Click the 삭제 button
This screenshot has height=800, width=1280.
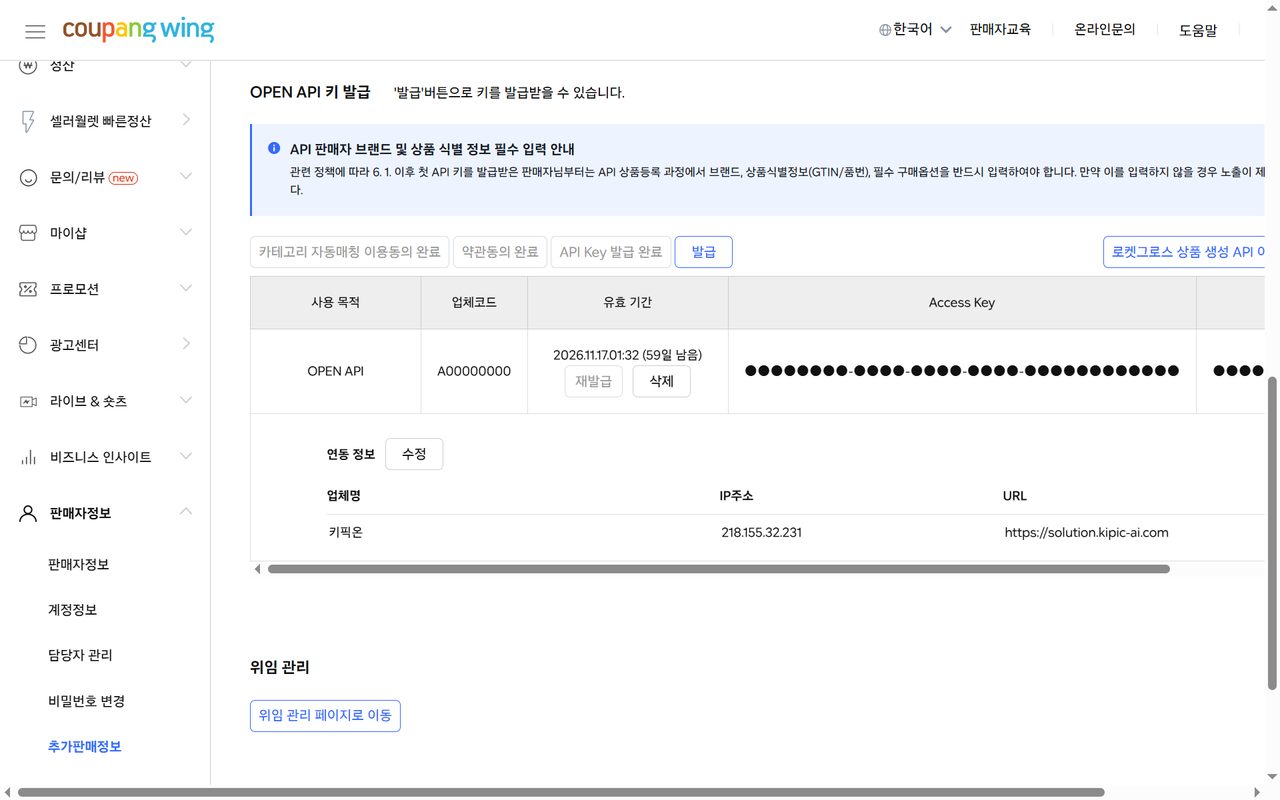tap(662, 381)
